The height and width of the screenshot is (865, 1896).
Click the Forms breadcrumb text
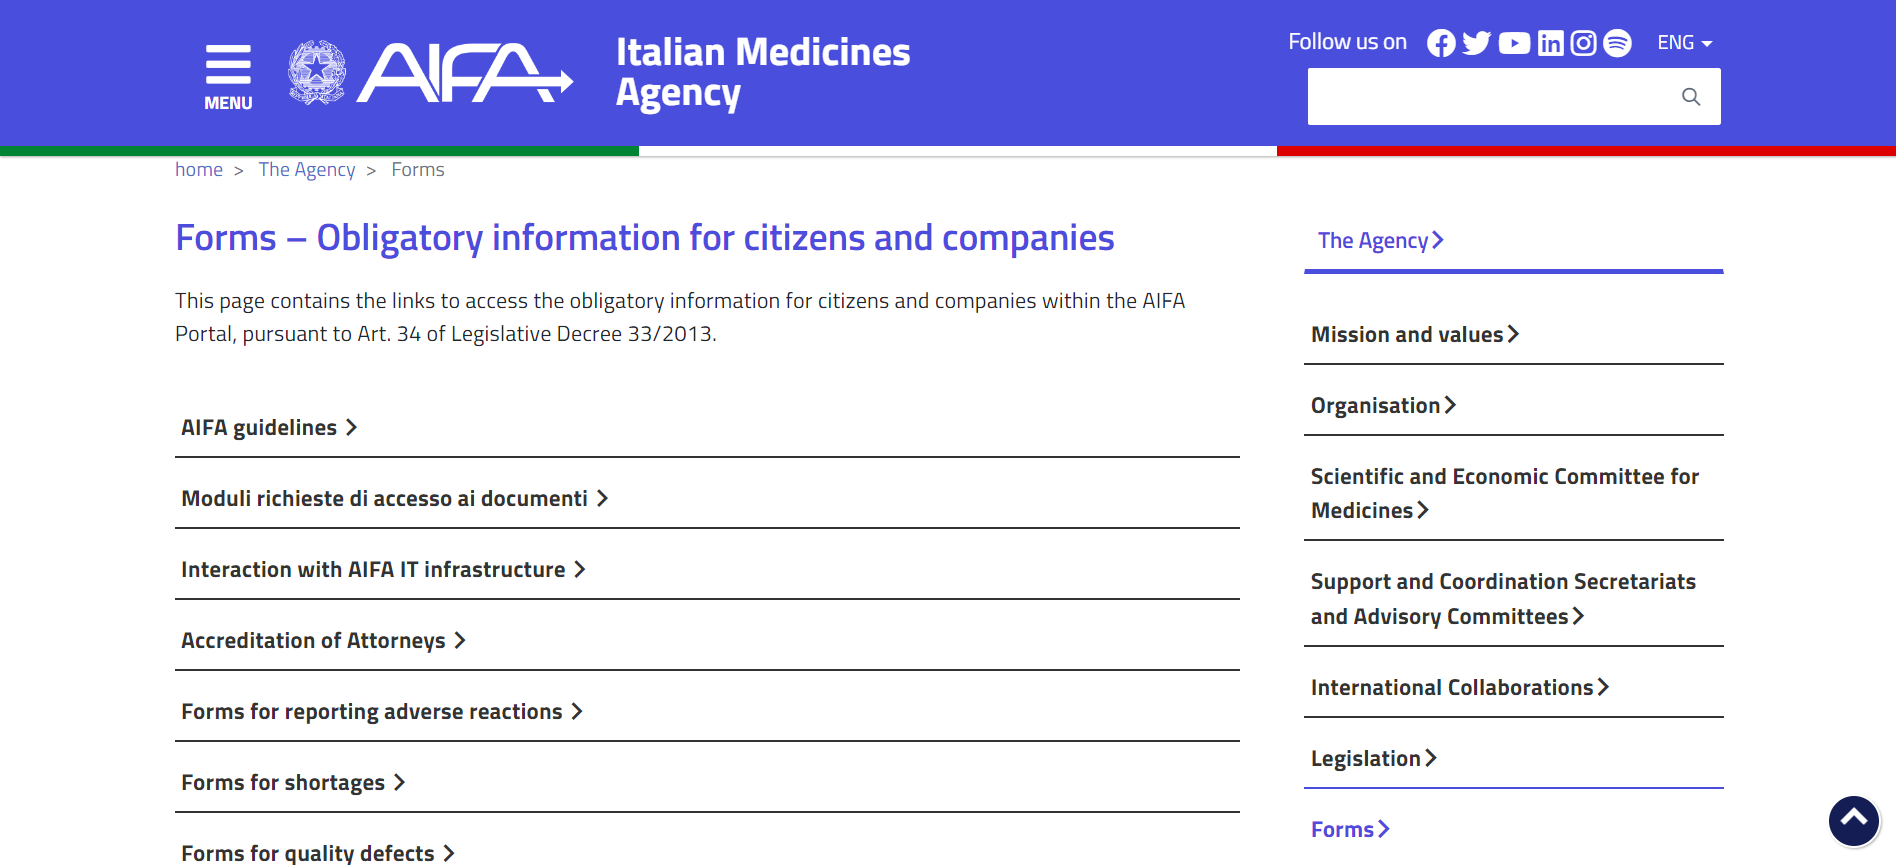(x=418, y=170)
